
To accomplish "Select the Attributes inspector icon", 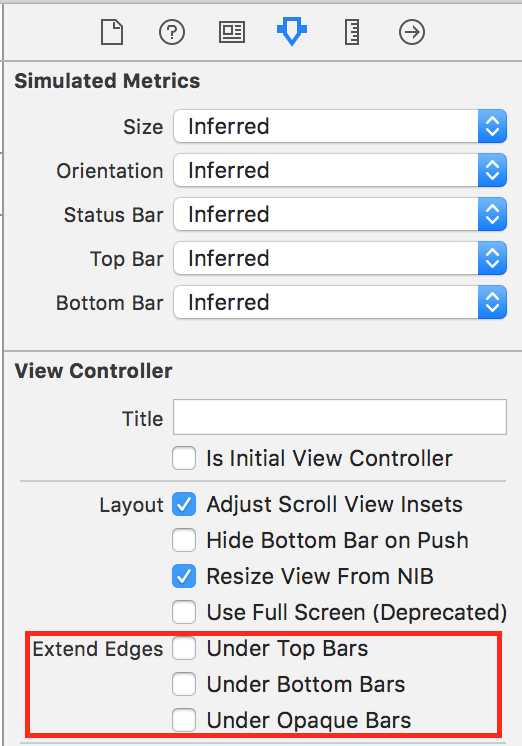I will coord(292,31).
